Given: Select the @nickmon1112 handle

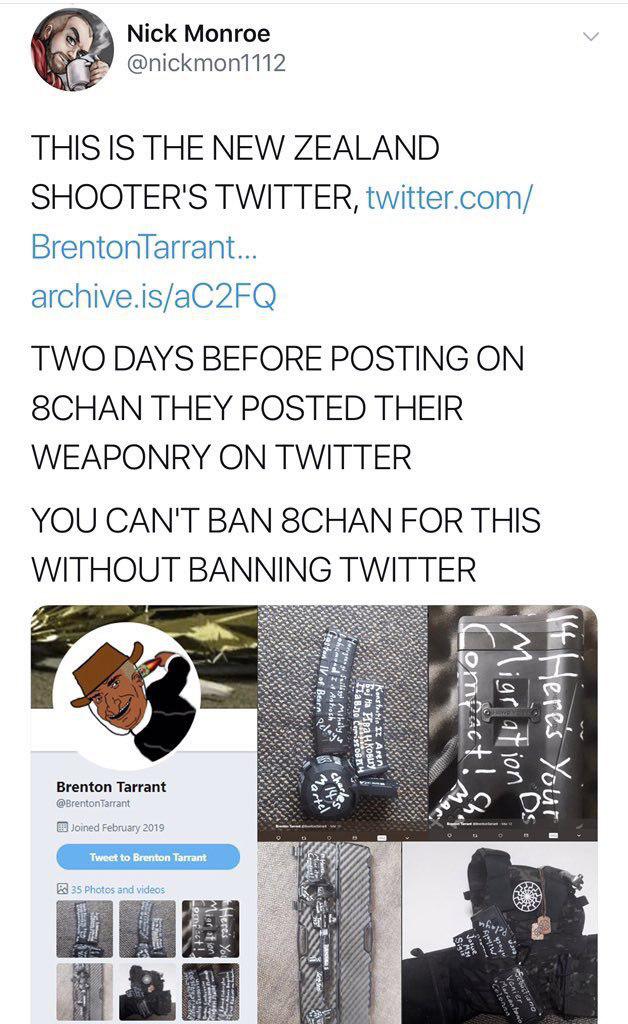Looking at the screenshot, I should (x=206, y=63).
